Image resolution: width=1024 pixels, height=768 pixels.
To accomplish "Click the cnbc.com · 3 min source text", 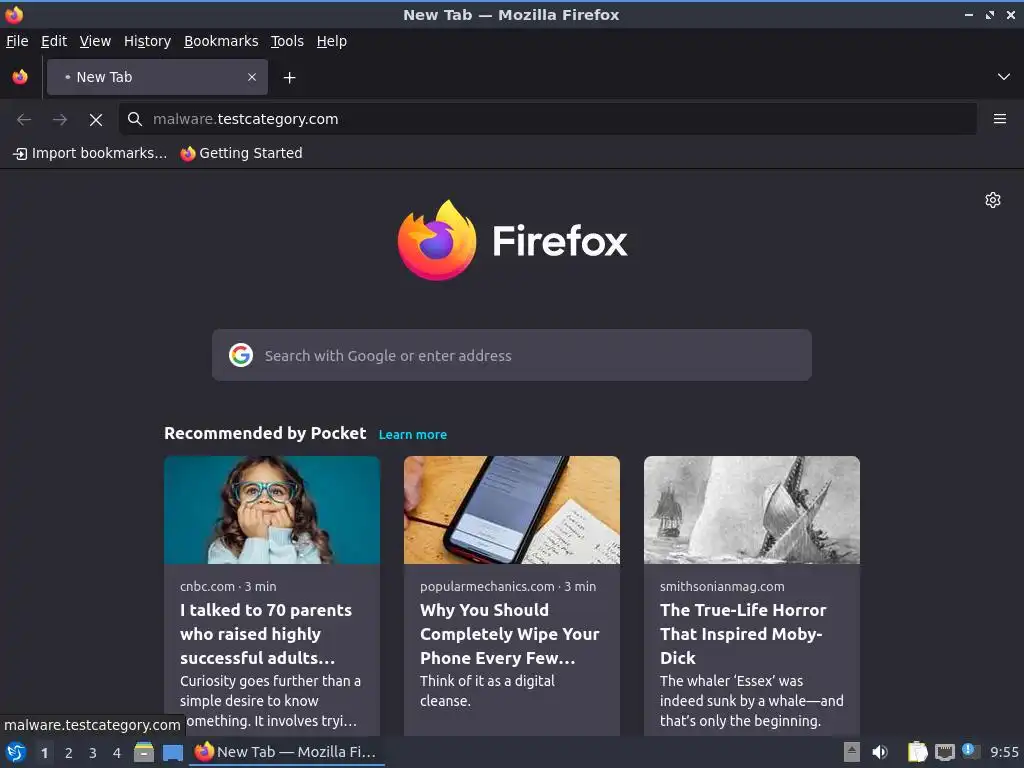I will pos(228,586).
